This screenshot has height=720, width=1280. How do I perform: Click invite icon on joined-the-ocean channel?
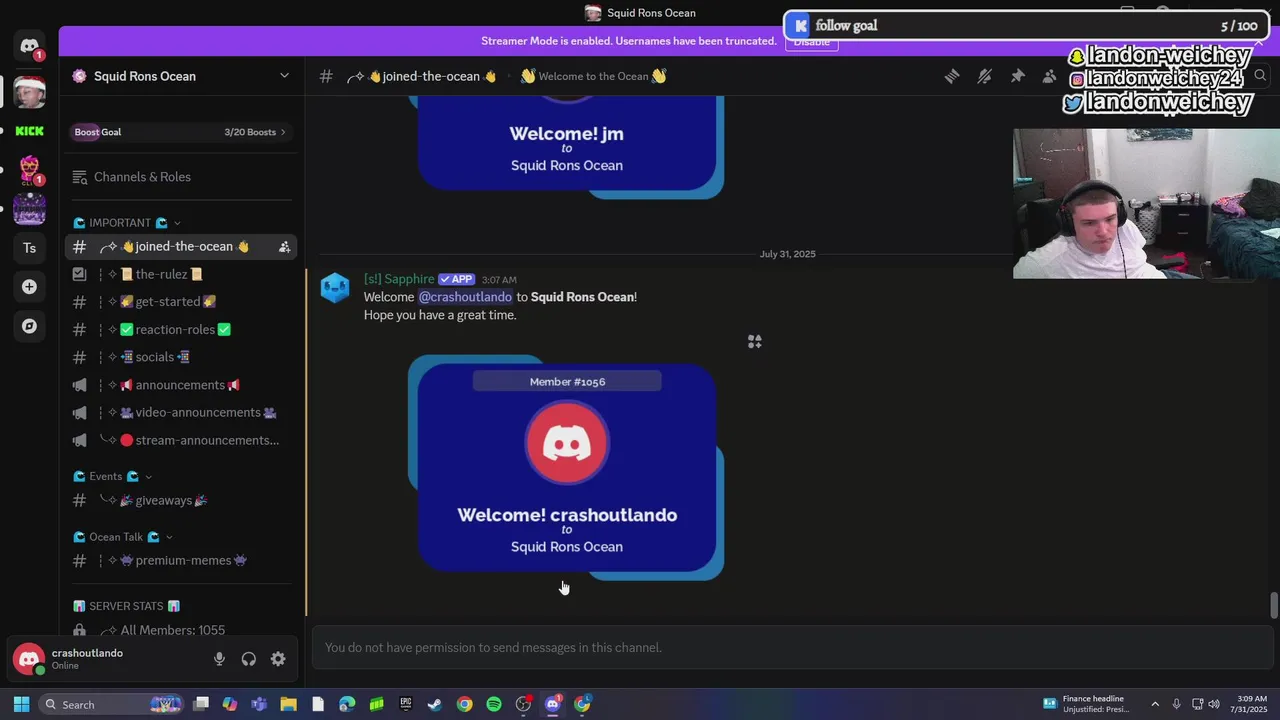coord(284,247)
